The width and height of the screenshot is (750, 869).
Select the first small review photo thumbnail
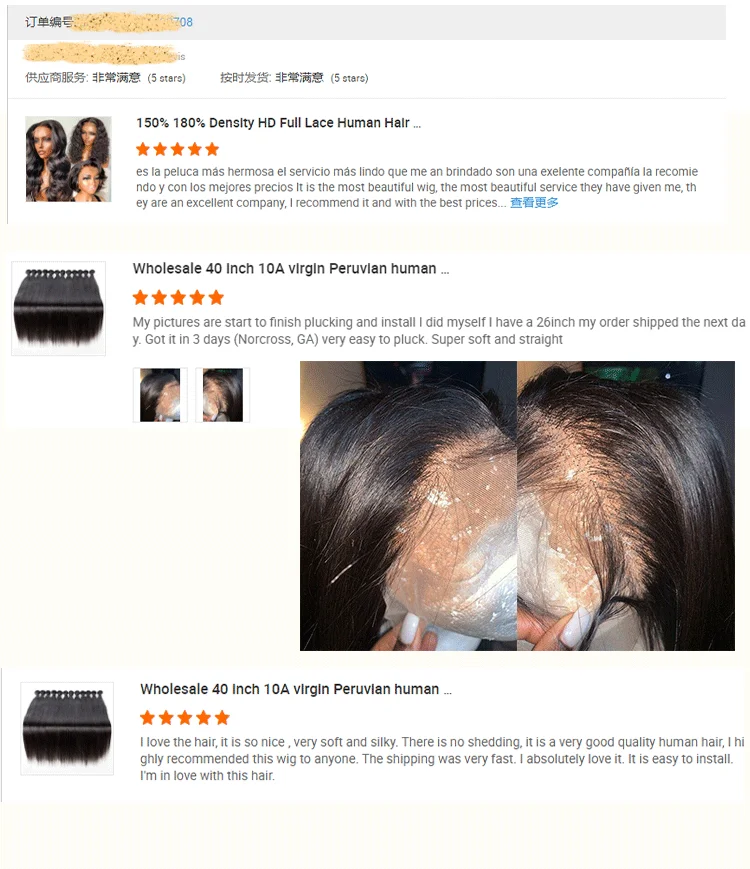pyautogui.click(x=160, y=395)
